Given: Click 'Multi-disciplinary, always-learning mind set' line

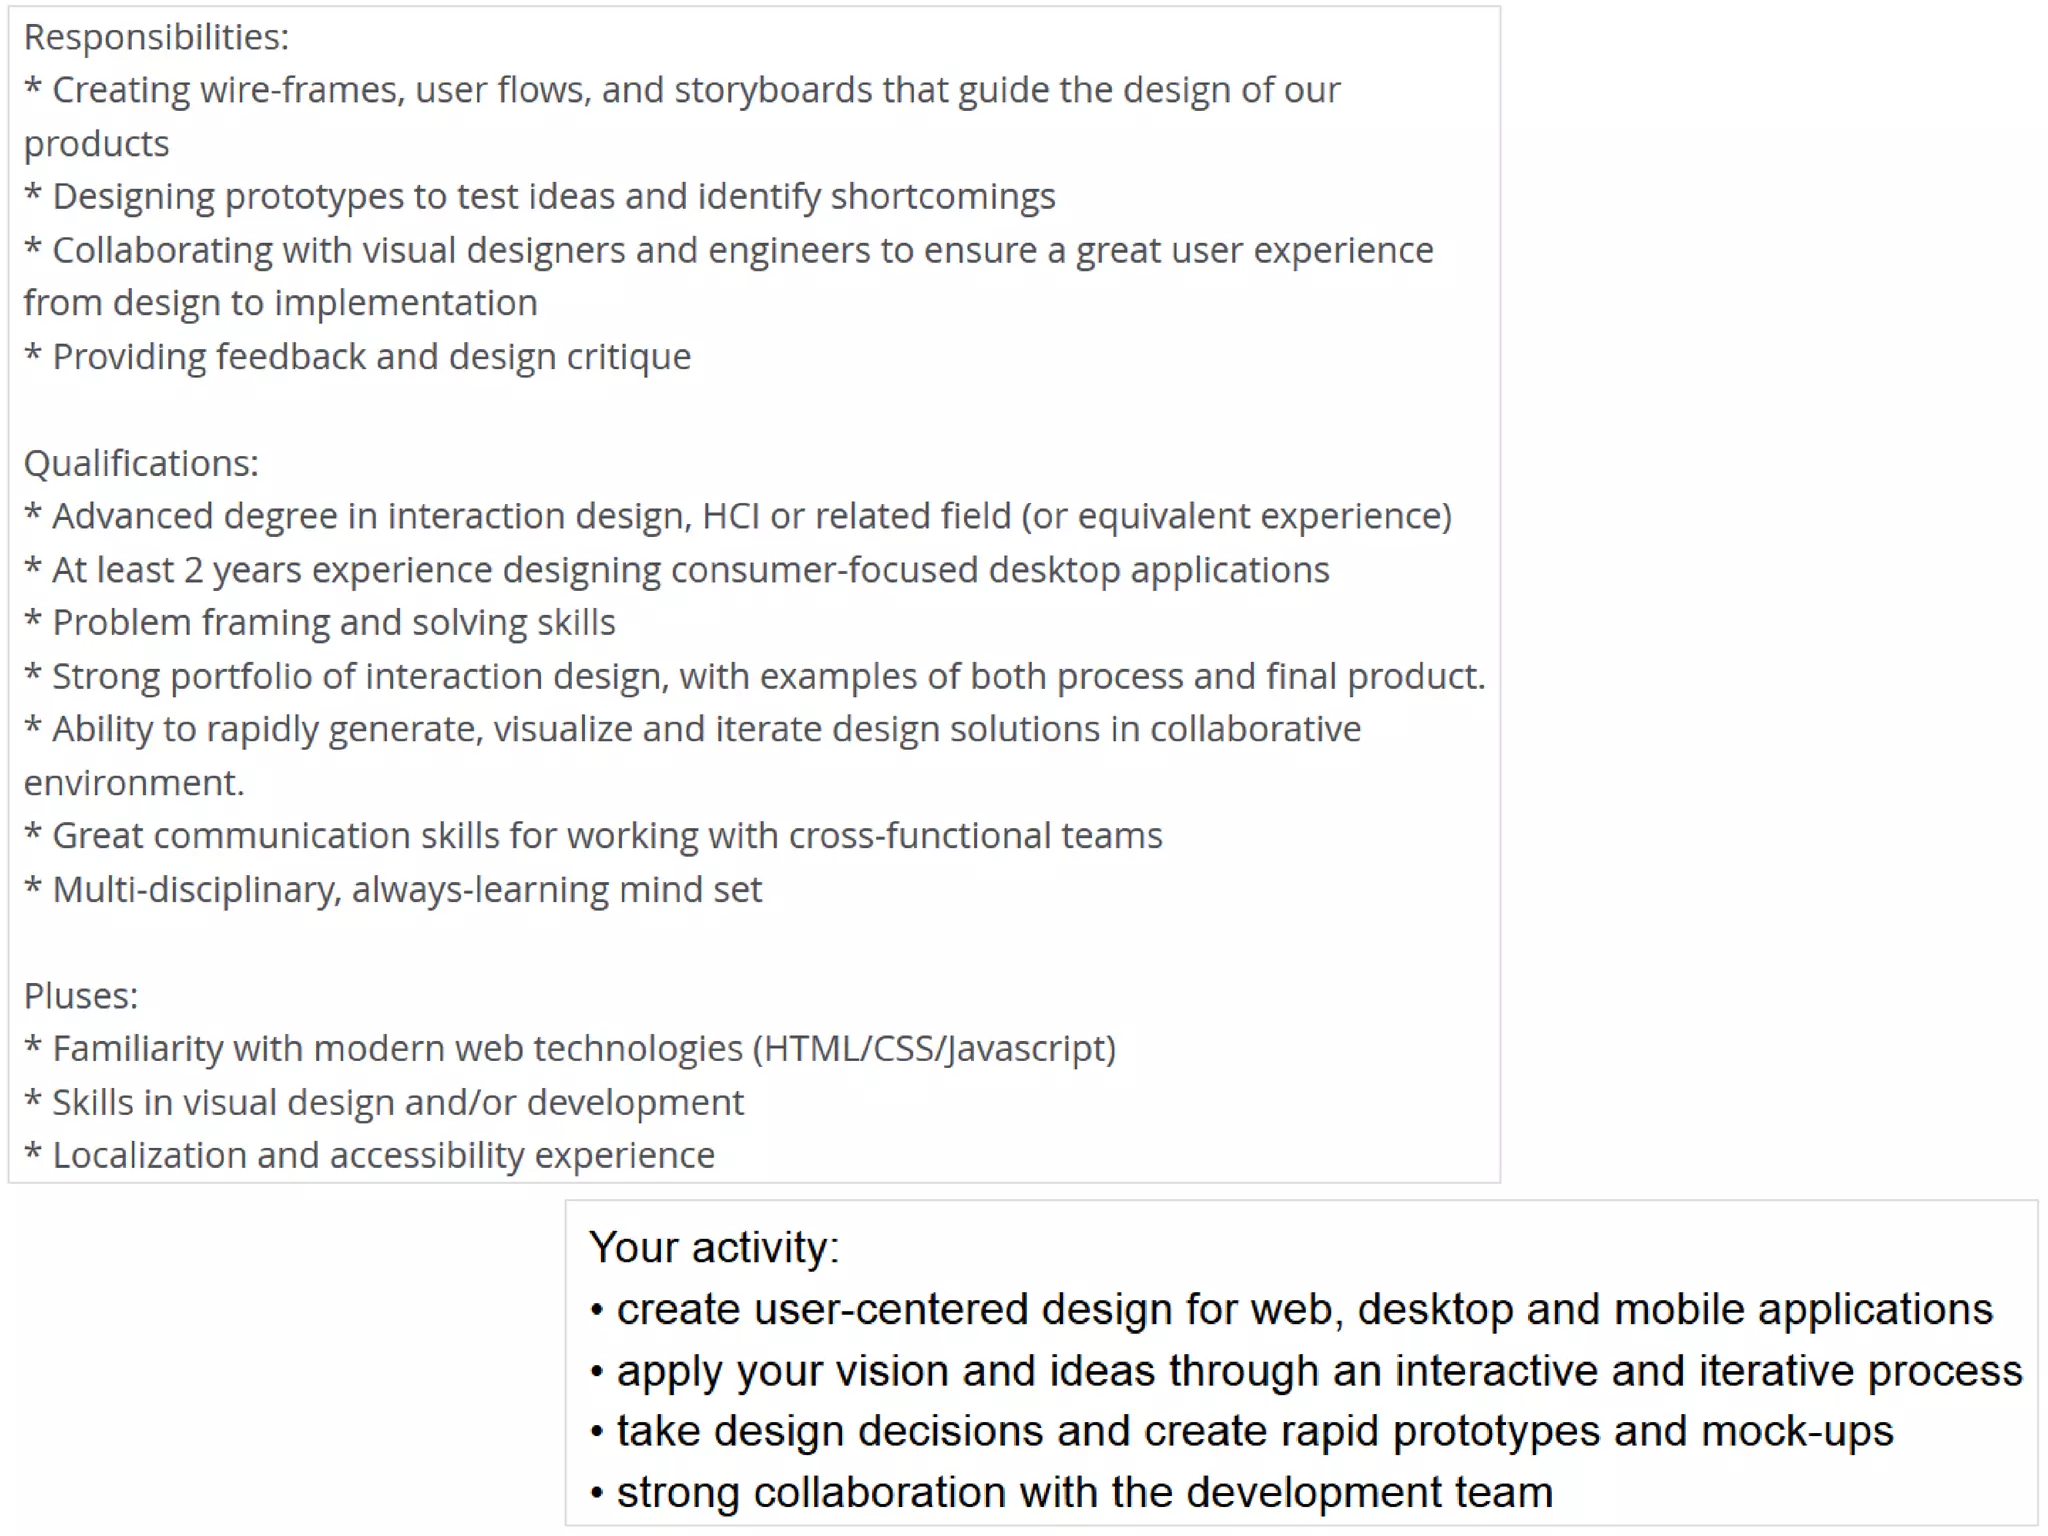Looking at the screenshot, I should coord(393,890).
